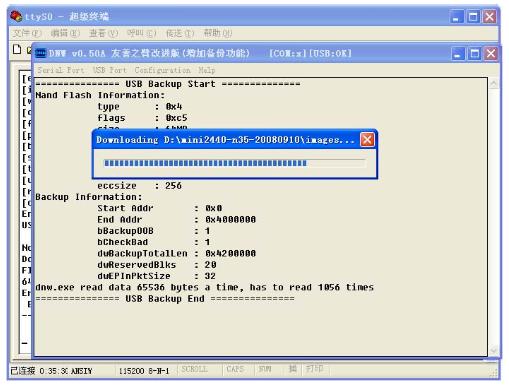
Task: Close the Downloading progress dialog
Action: pos(367,140)
